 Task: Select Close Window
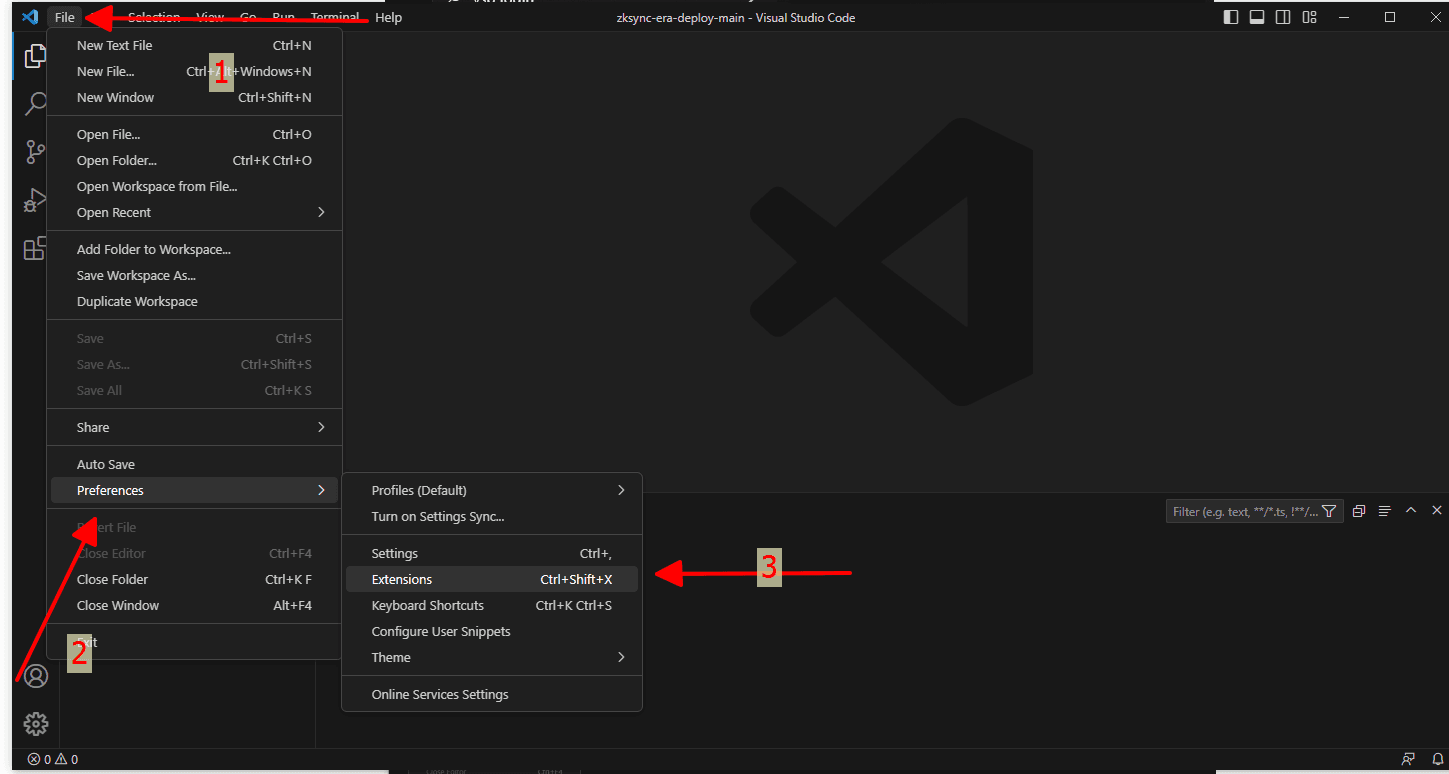tap(194, 605)
